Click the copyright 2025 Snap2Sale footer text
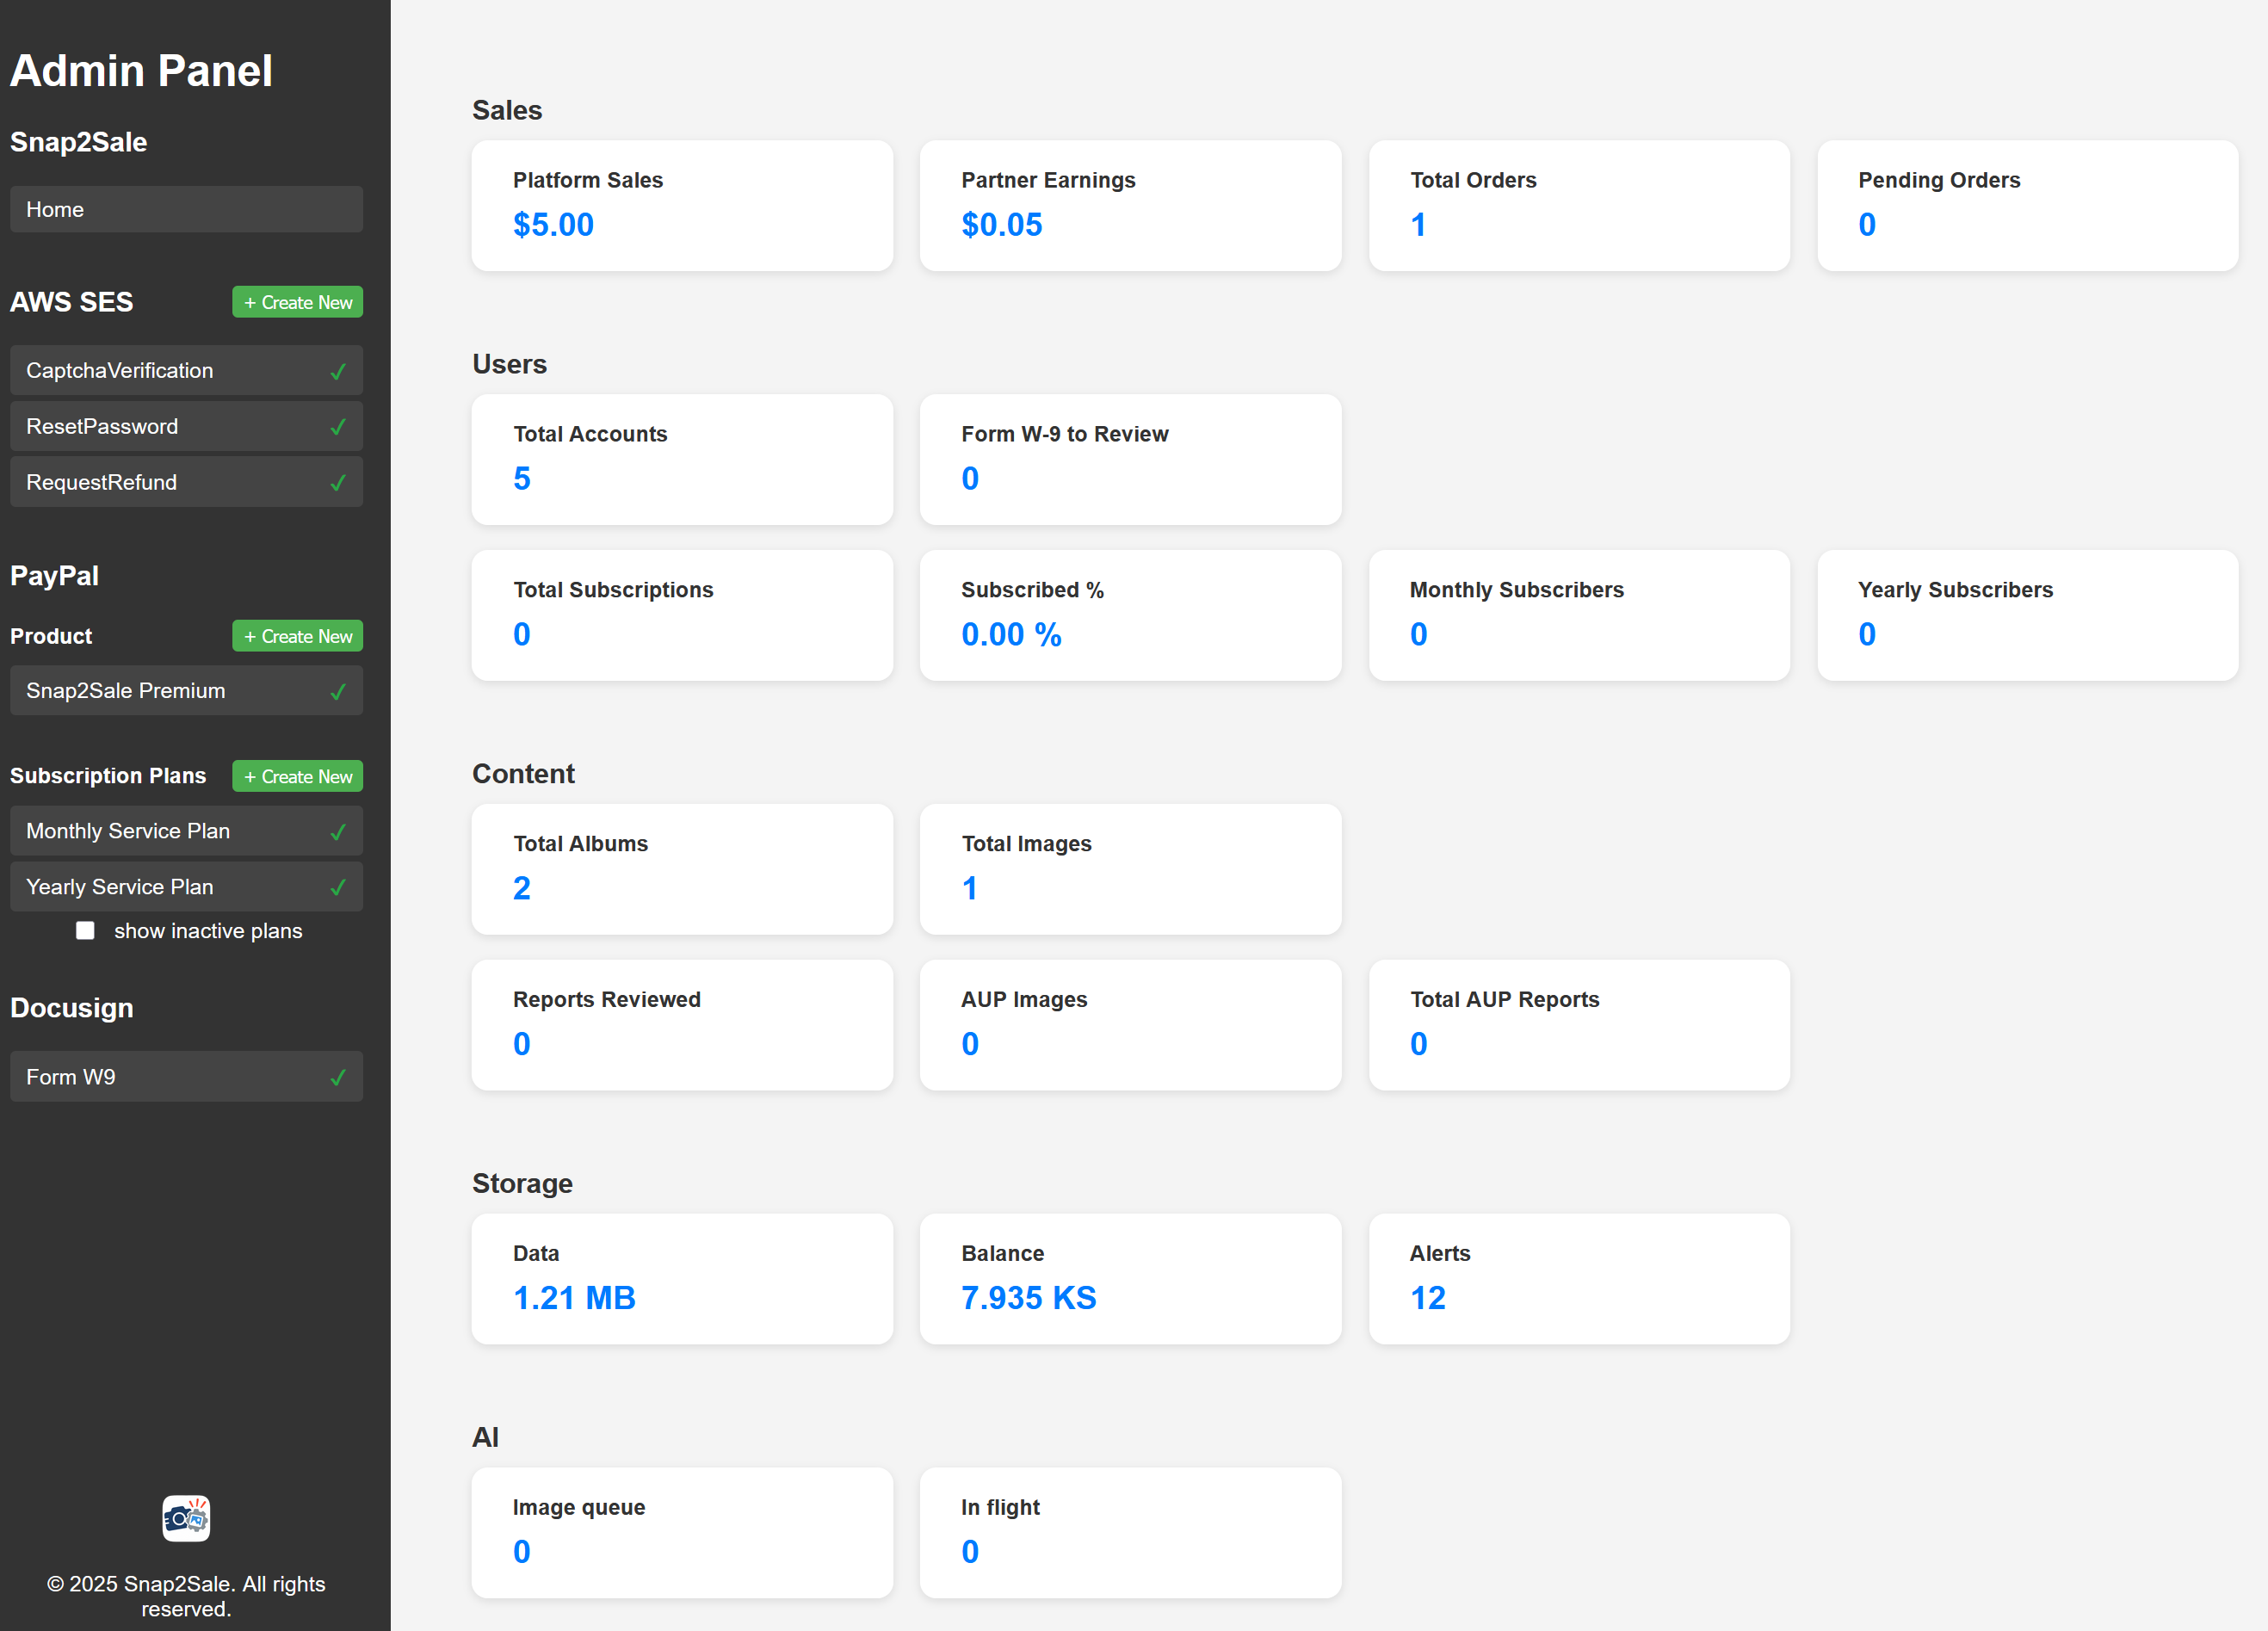Screen dimensions: 2268x1631 click(186, 1596)
